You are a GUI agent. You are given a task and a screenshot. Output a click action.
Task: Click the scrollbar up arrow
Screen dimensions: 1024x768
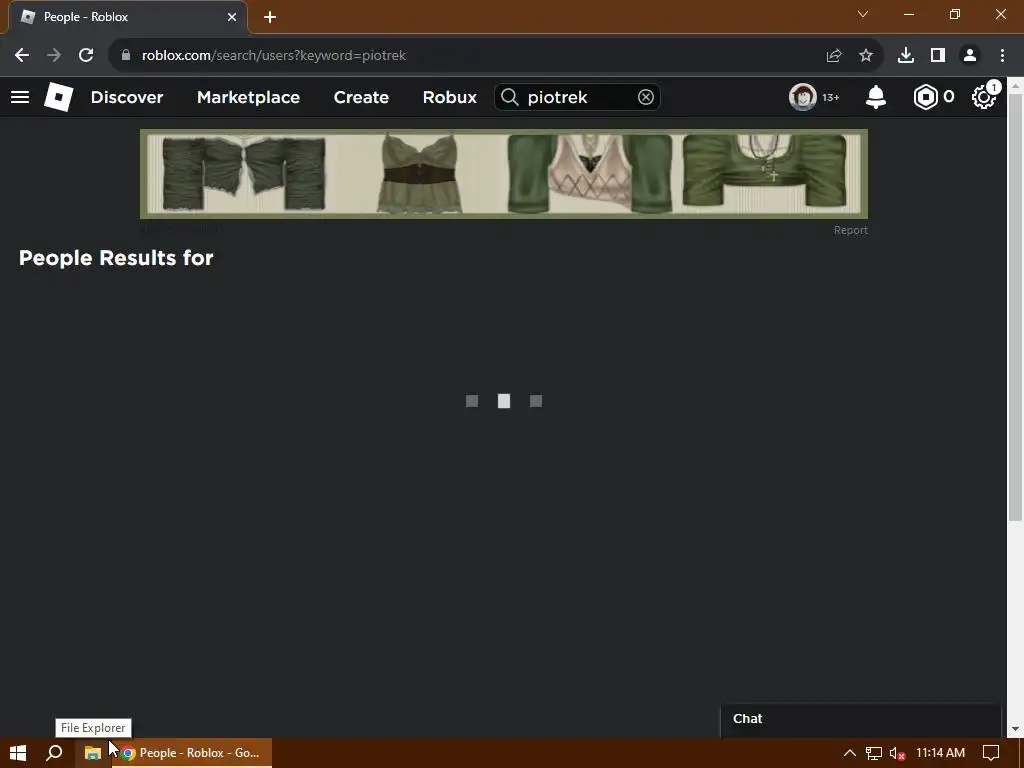pos(1015,84)
